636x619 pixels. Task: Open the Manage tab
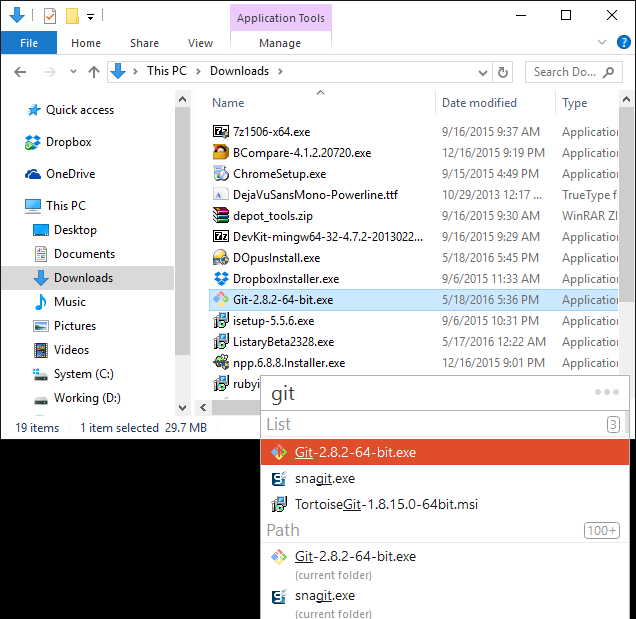280,43
